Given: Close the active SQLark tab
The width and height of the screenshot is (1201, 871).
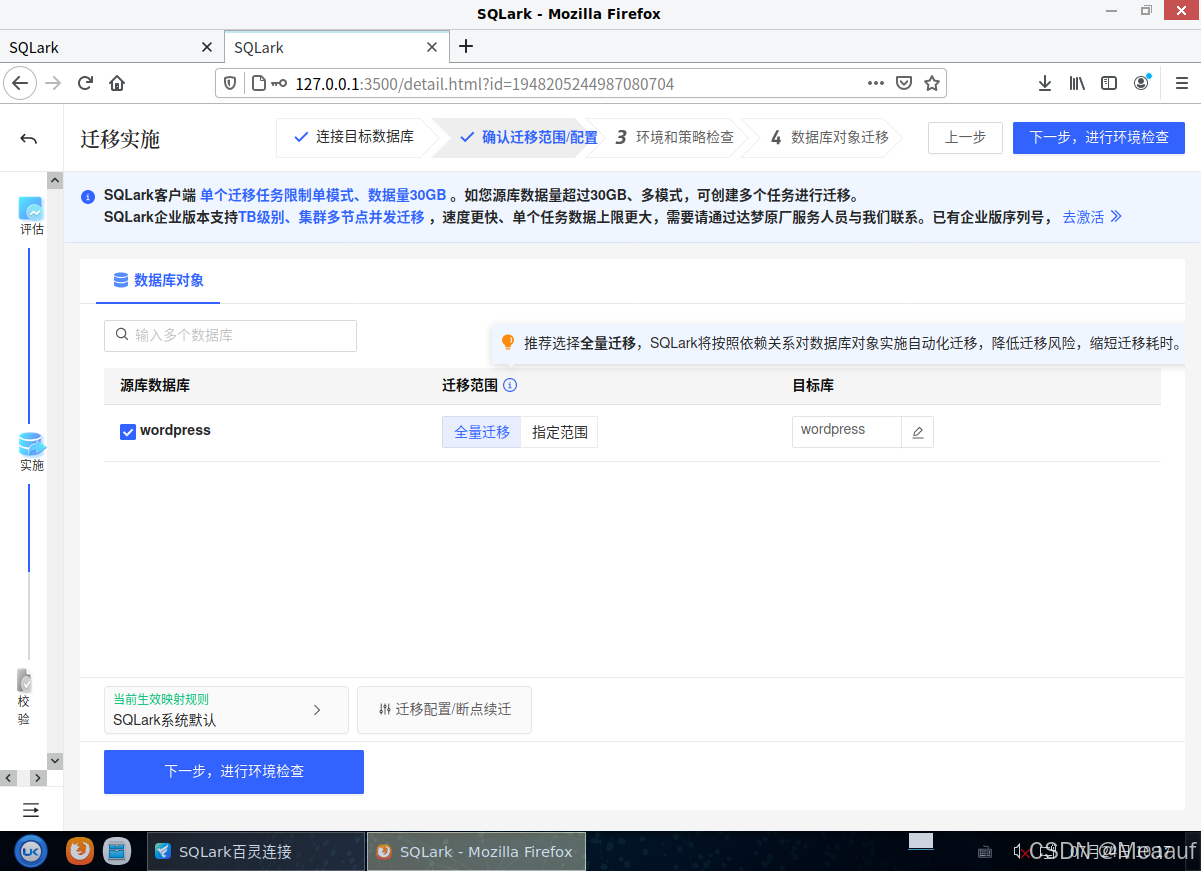Looking at the screenshot, I should coord(432,47).
